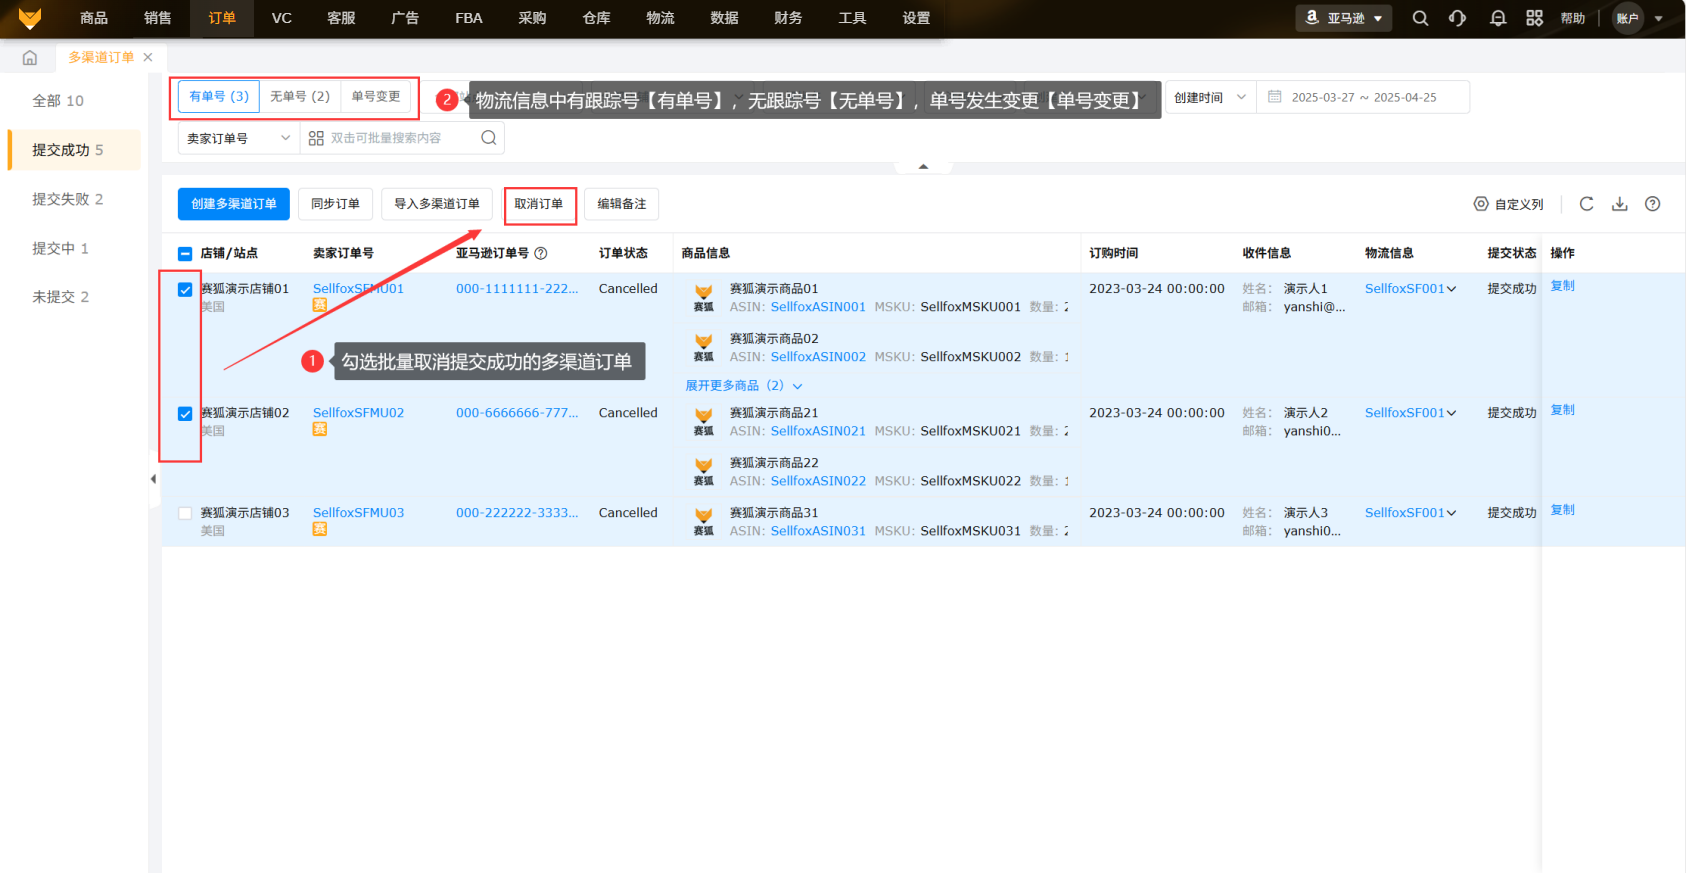This screenshot has width=1686, height=873.
Task: Switch to the 无单号 (2) tab
Action: pyautogui.click(x=300, y=96)
